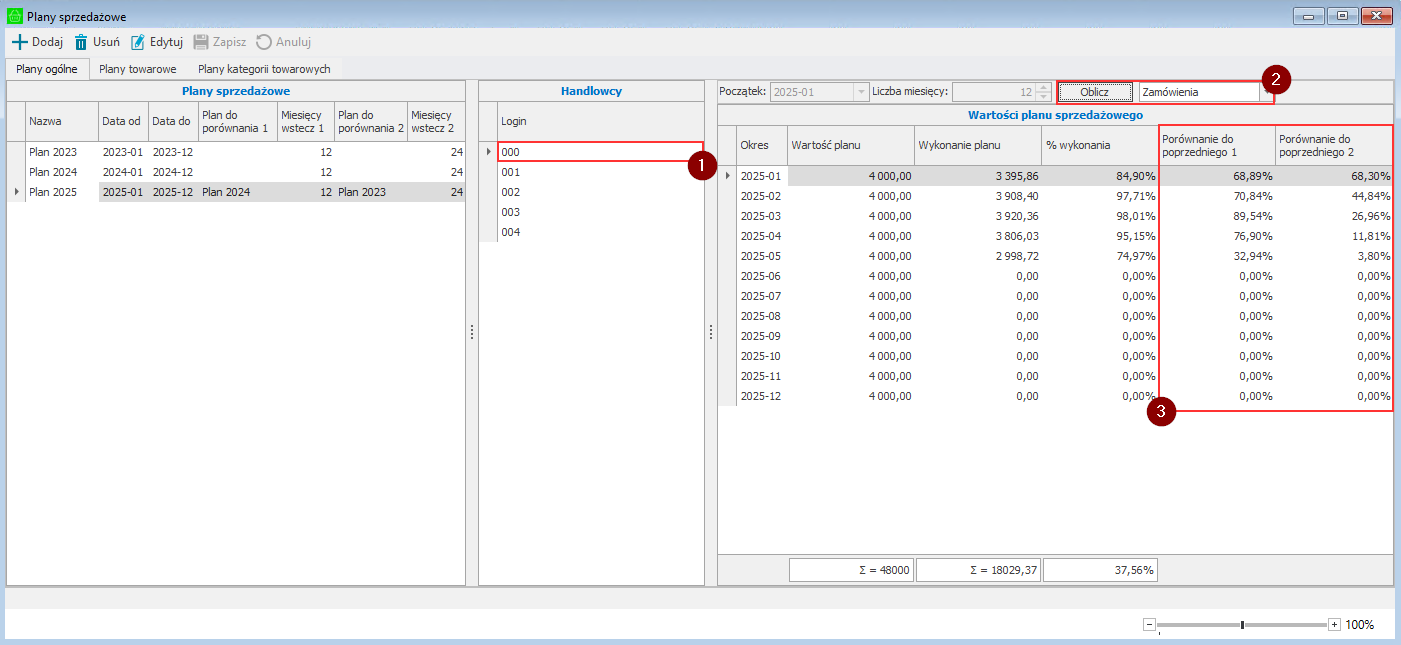Screen dimensions: 1401x645
Task: Click zoom in plus icon
Action: pyautogui.click(x=1334, y=624)
